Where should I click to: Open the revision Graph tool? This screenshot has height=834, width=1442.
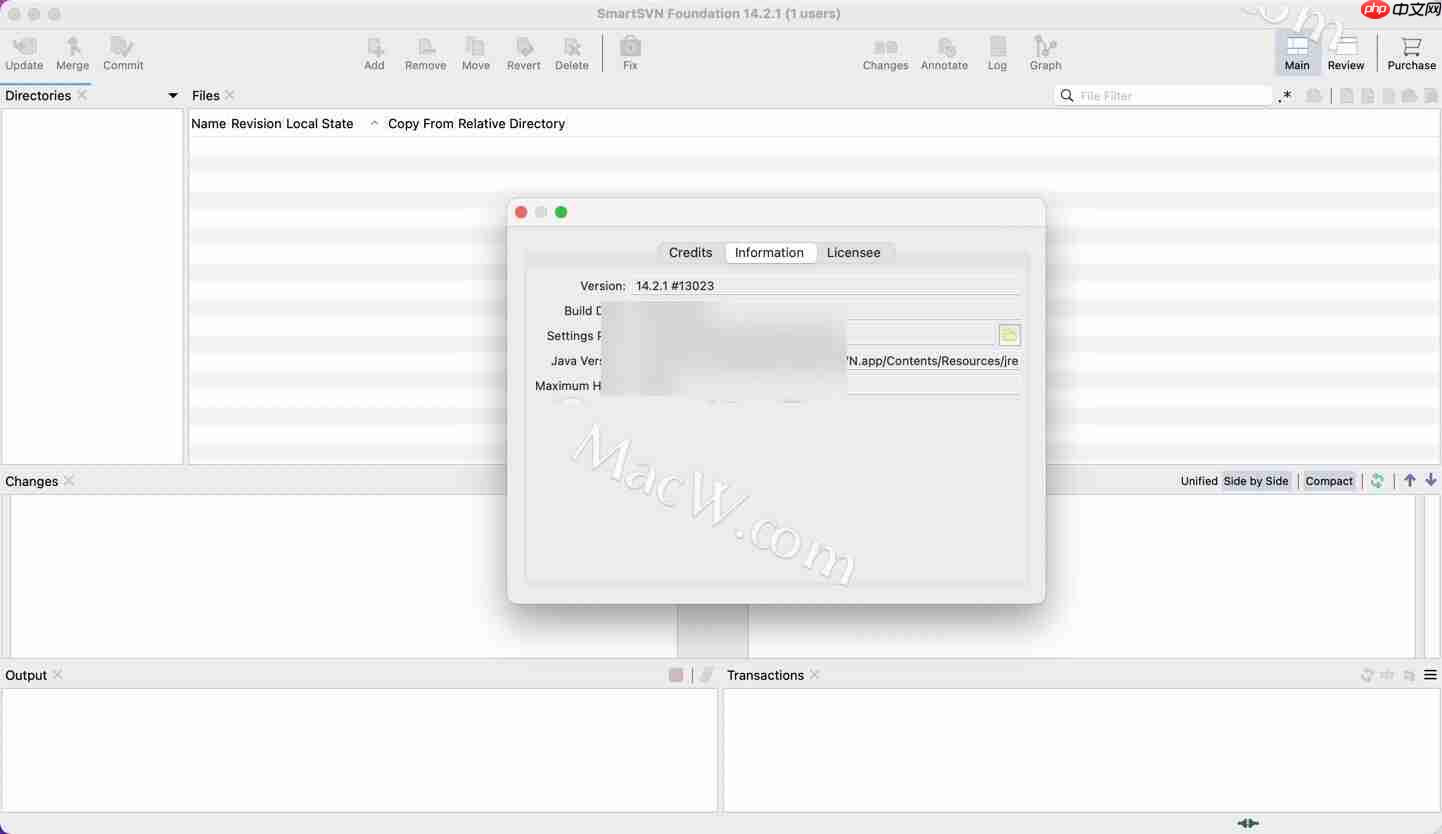click(1045, 52)
